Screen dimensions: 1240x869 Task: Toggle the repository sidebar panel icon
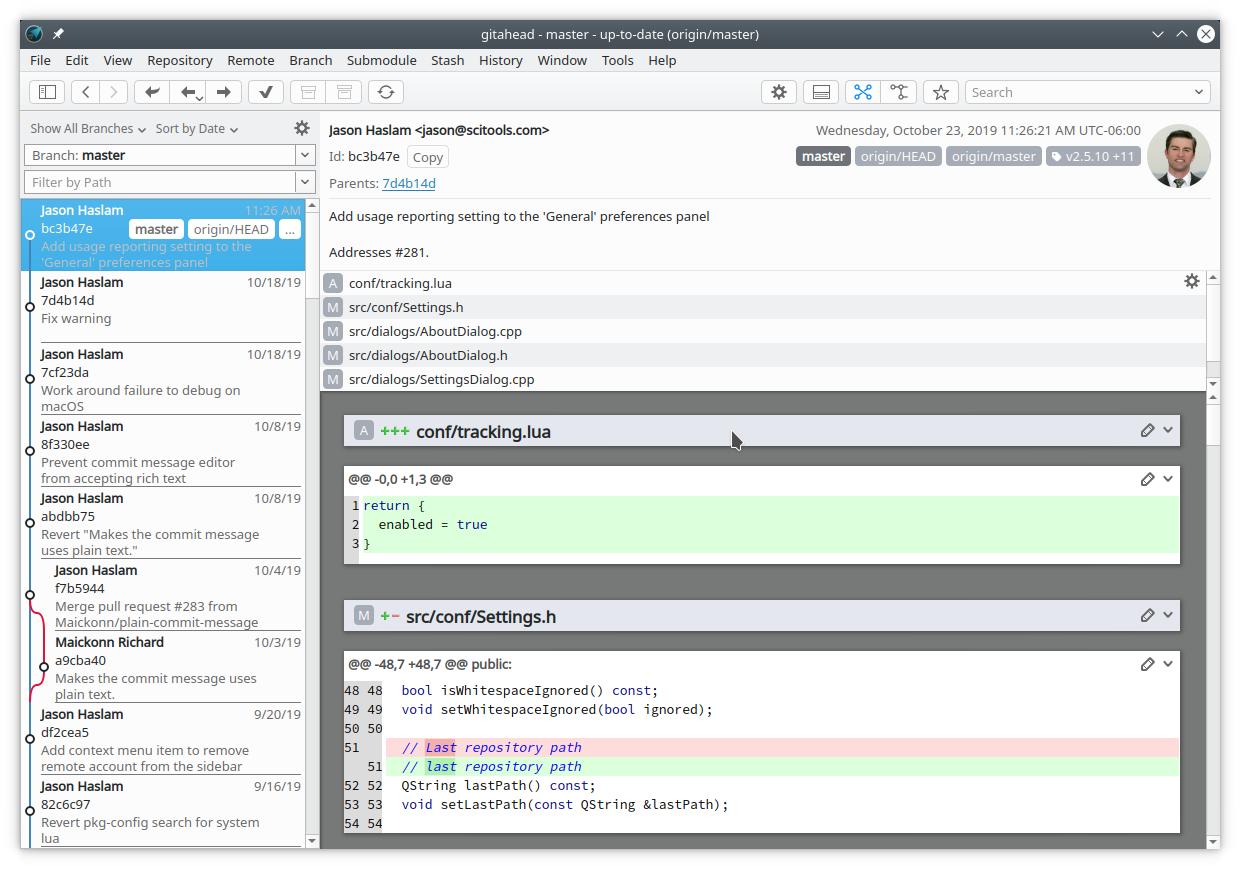(47, 91)
